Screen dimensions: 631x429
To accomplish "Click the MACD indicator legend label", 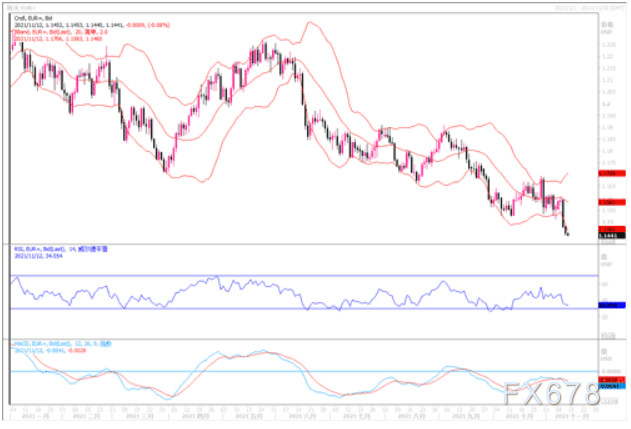I will [63, 344].
